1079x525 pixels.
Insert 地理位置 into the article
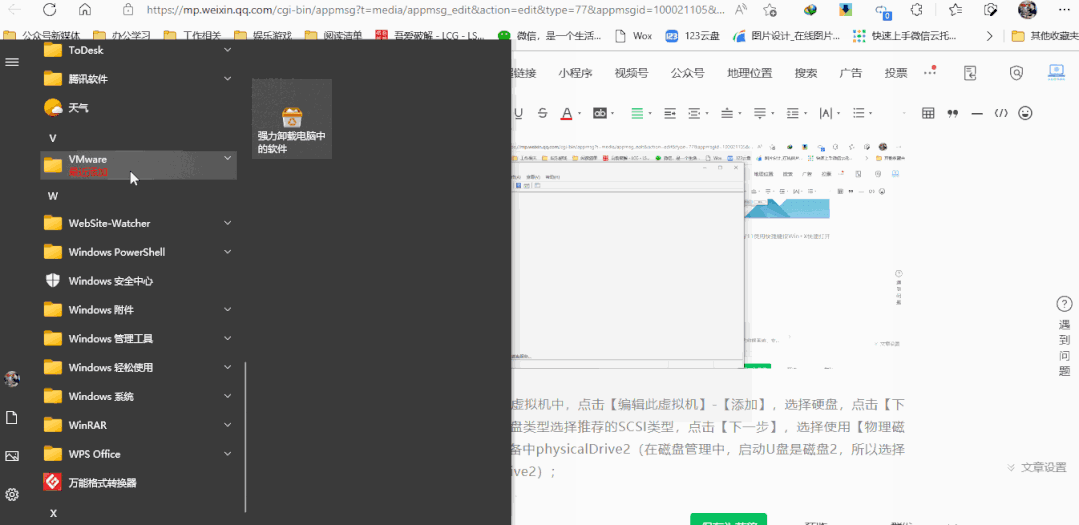(749, 73)
